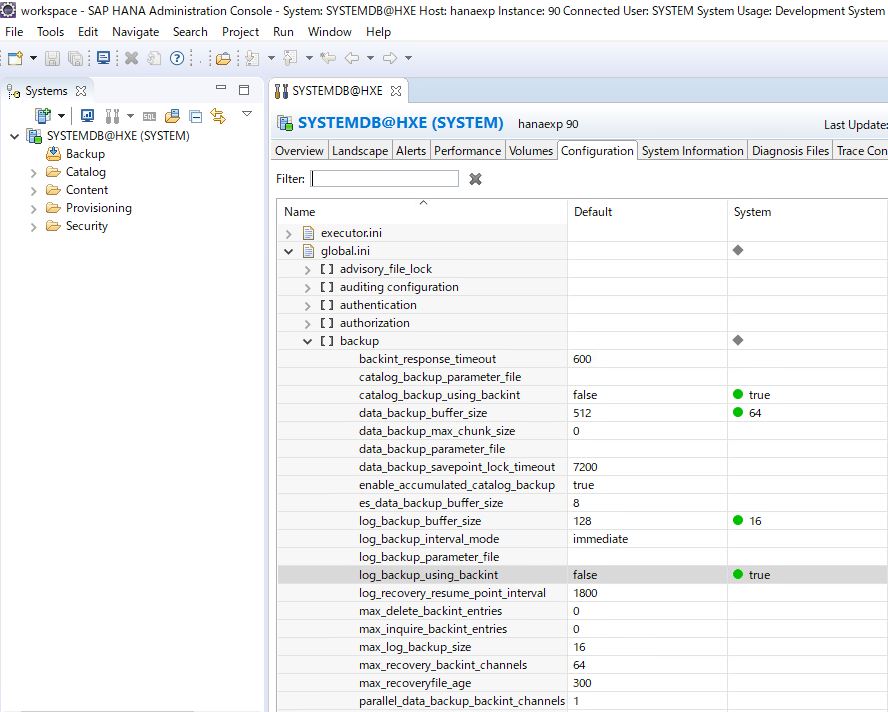The image size is (888, 712).
Task: Expand the Provisioning folder
Action: point(33,208)
